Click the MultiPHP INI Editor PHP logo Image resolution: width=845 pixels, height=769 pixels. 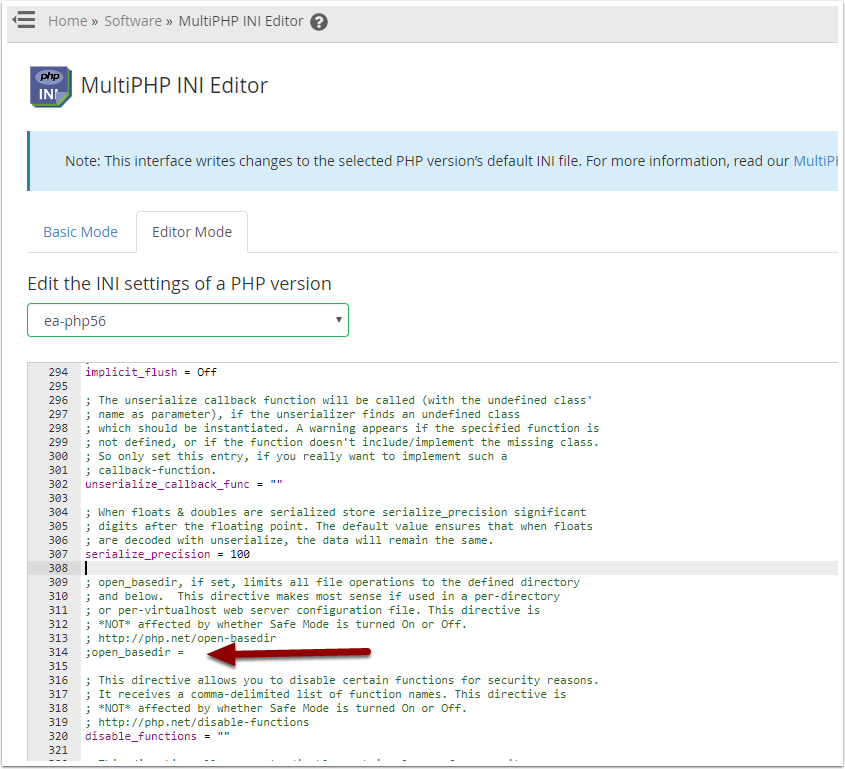coord(50,87)
